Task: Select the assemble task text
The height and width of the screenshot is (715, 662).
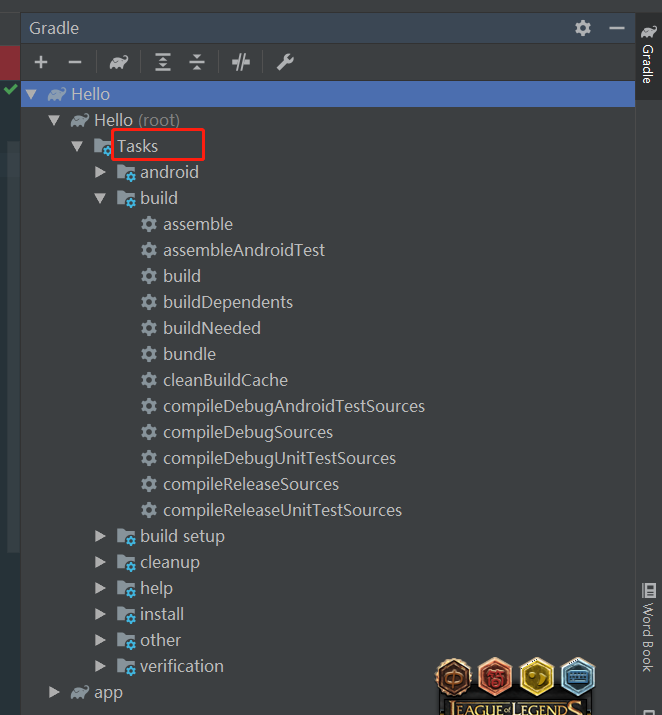Action: click(x=198, y=224)
